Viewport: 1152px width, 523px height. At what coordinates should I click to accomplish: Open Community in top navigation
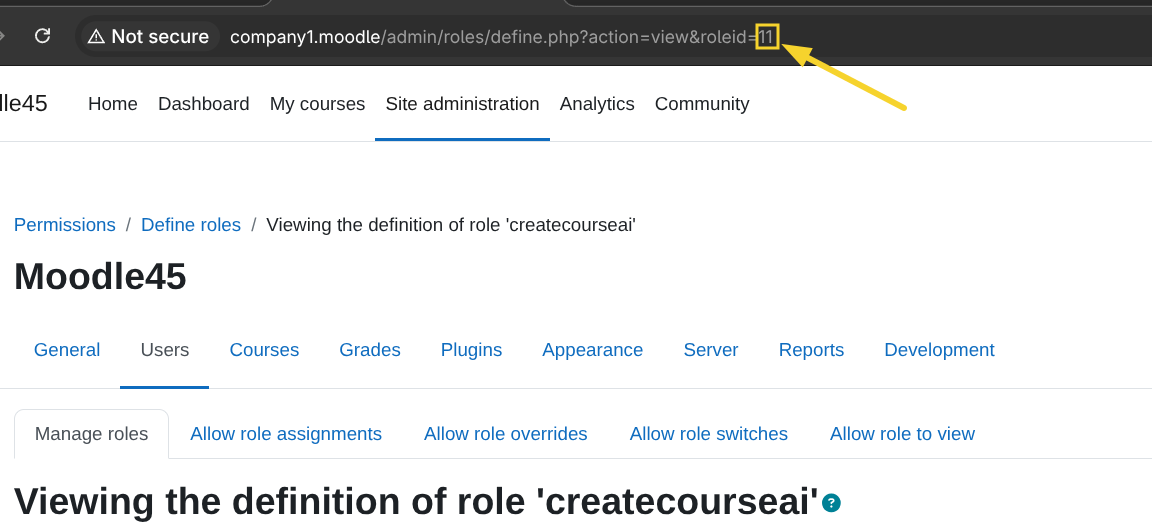(x=701, y=104)
